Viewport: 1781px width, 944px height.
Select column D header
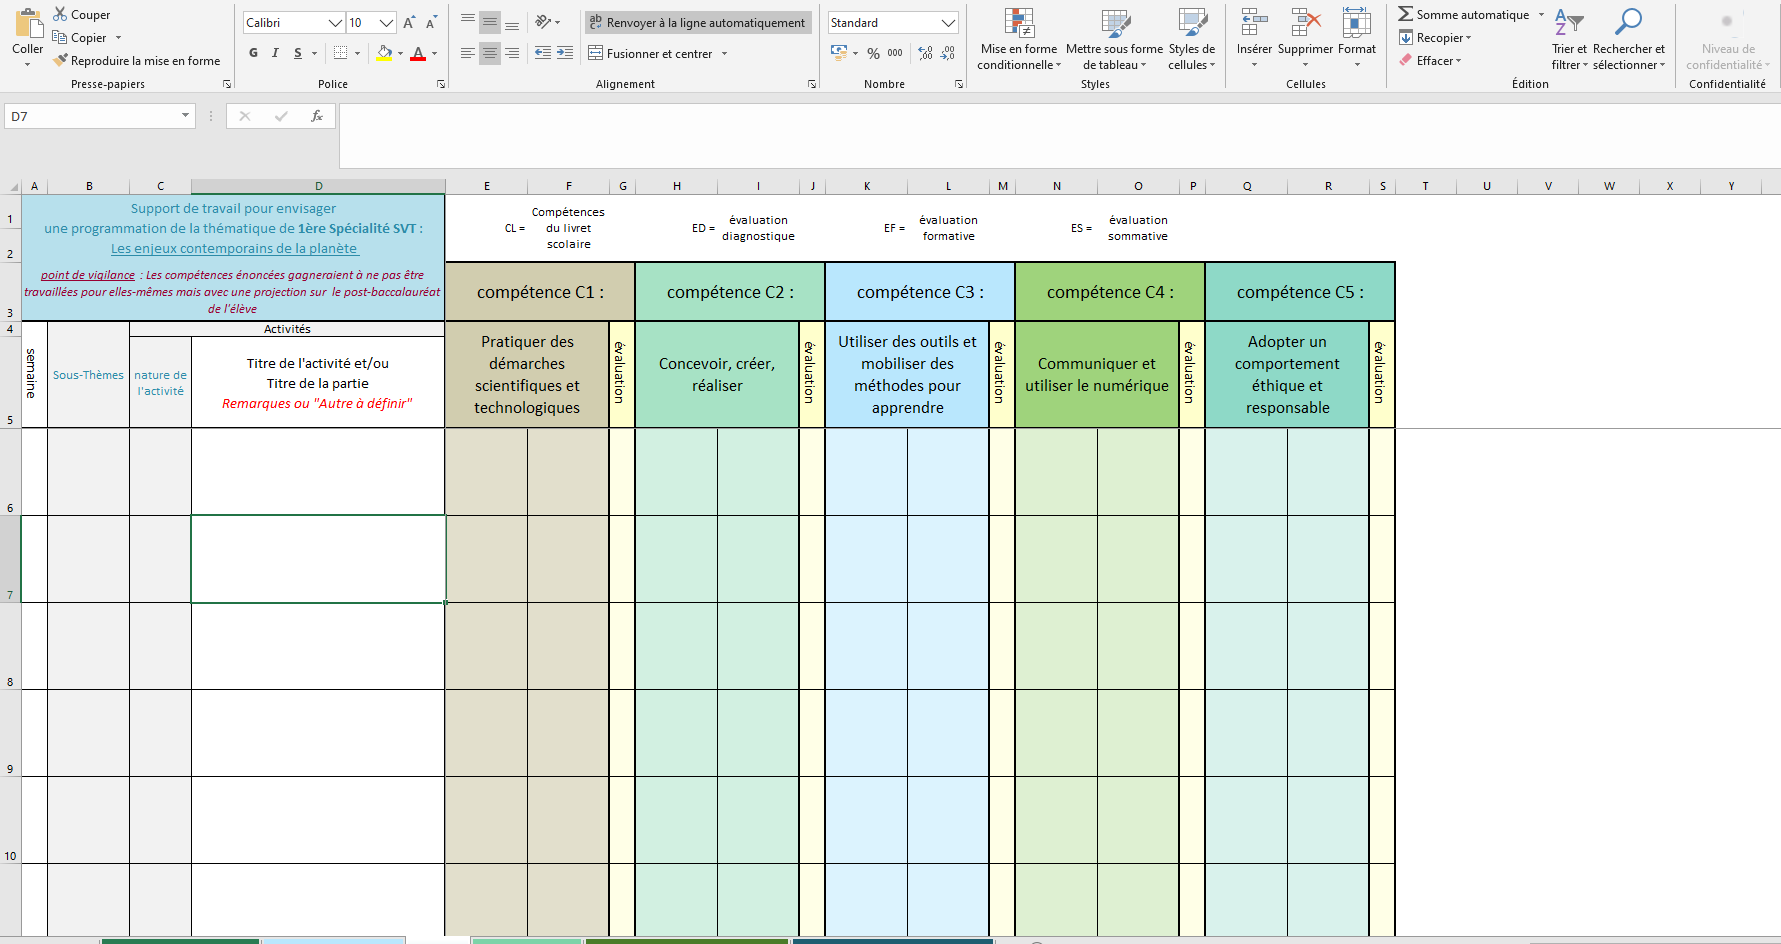318,186
